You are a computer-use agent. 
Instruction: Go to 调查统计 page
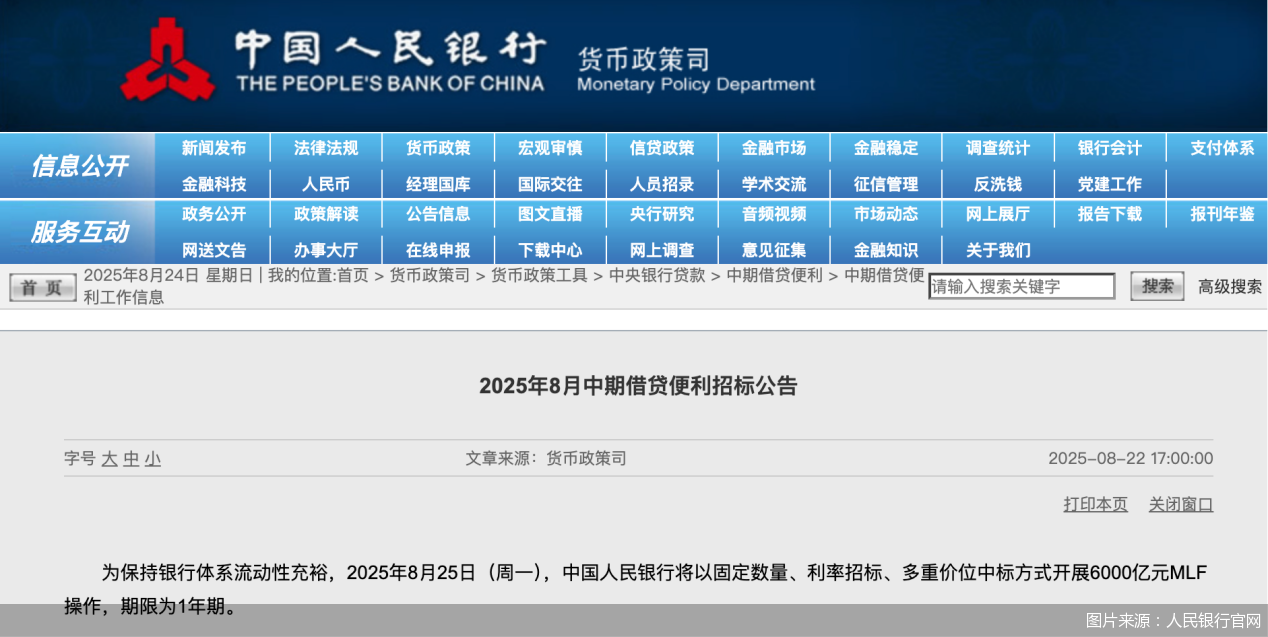click(x=998, y=148)
